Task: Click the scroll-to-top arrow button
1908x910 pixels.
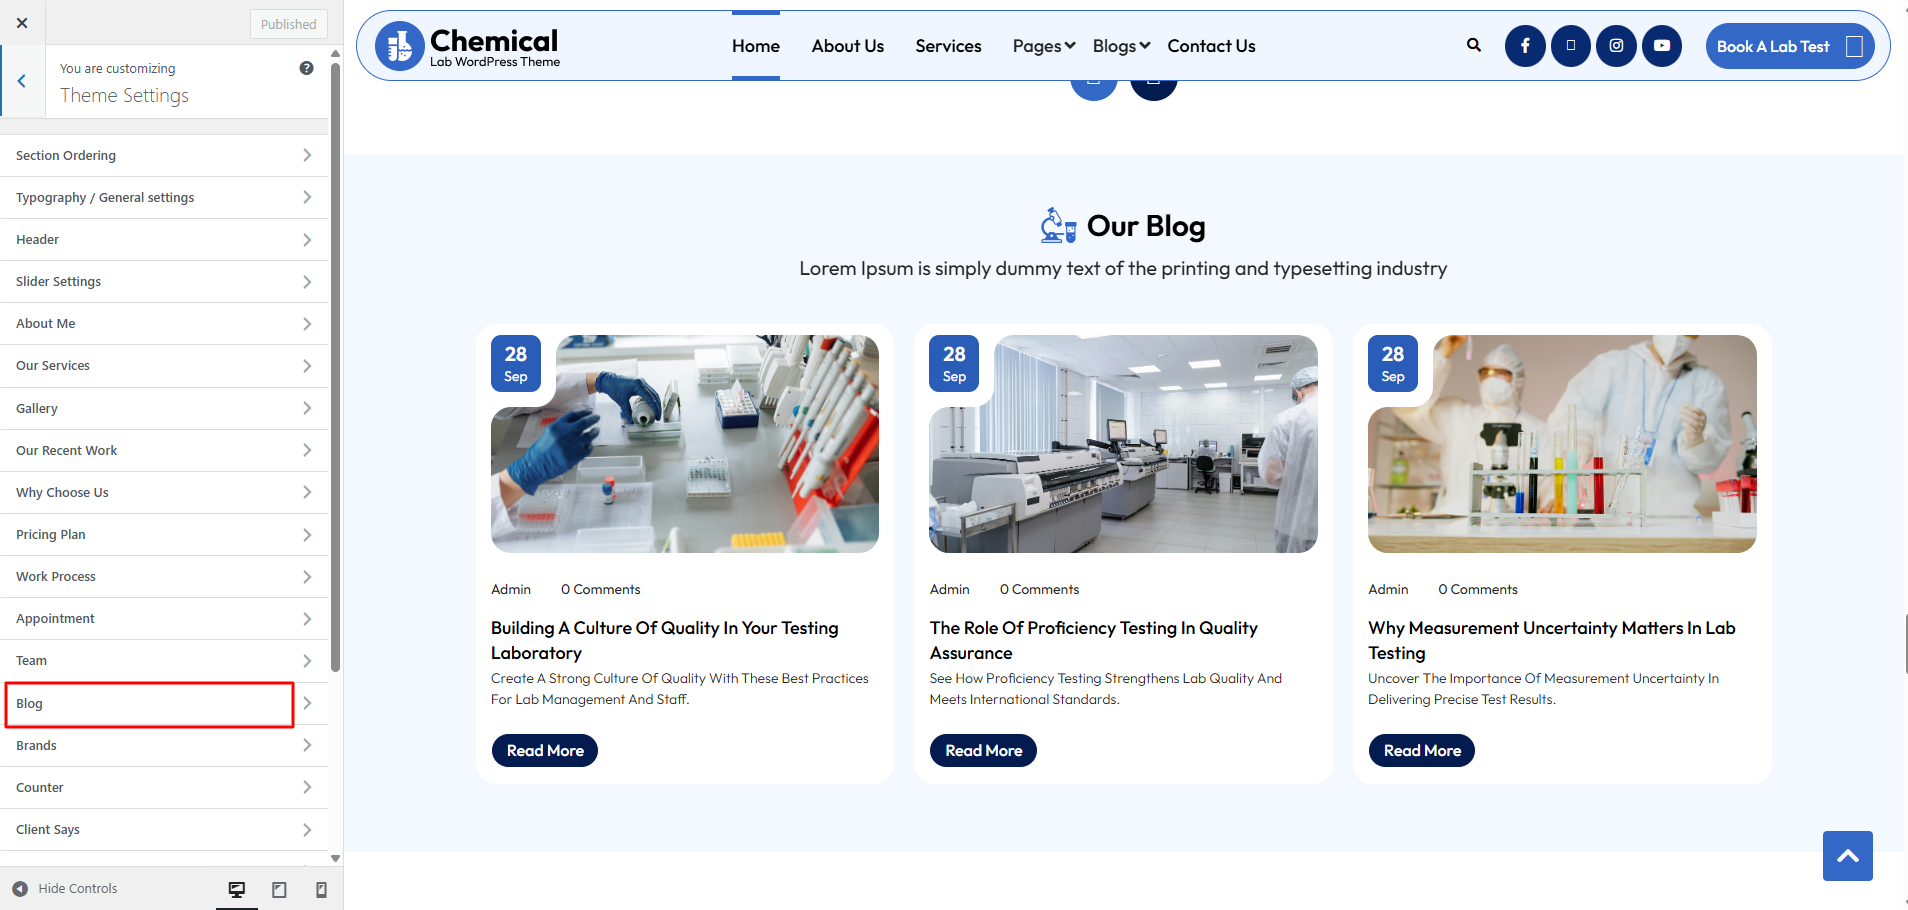Action: 1847,856
